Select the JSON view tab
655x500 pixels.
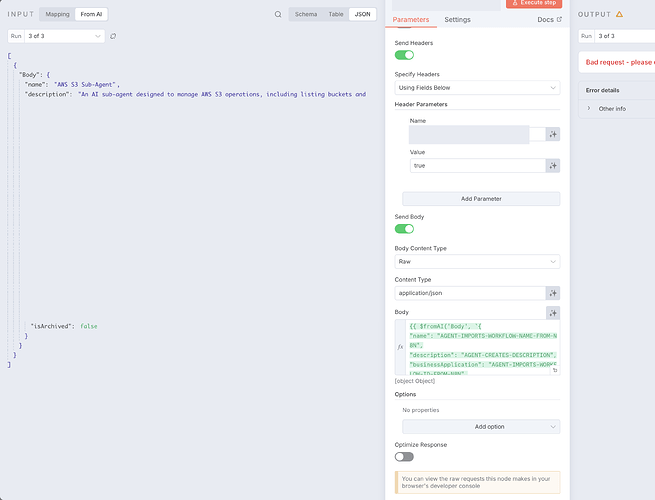362,14
